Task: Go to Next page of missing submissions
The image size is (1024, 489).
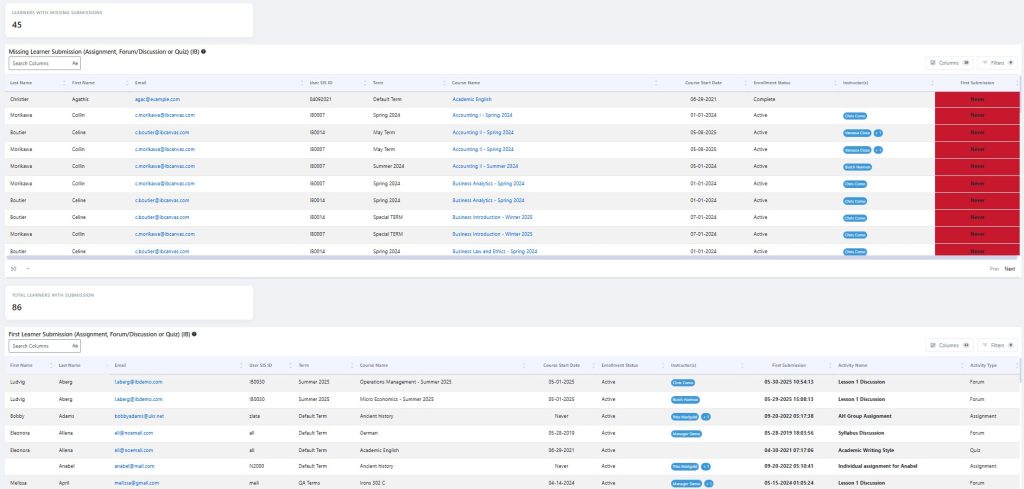Action: (1010, 269)
